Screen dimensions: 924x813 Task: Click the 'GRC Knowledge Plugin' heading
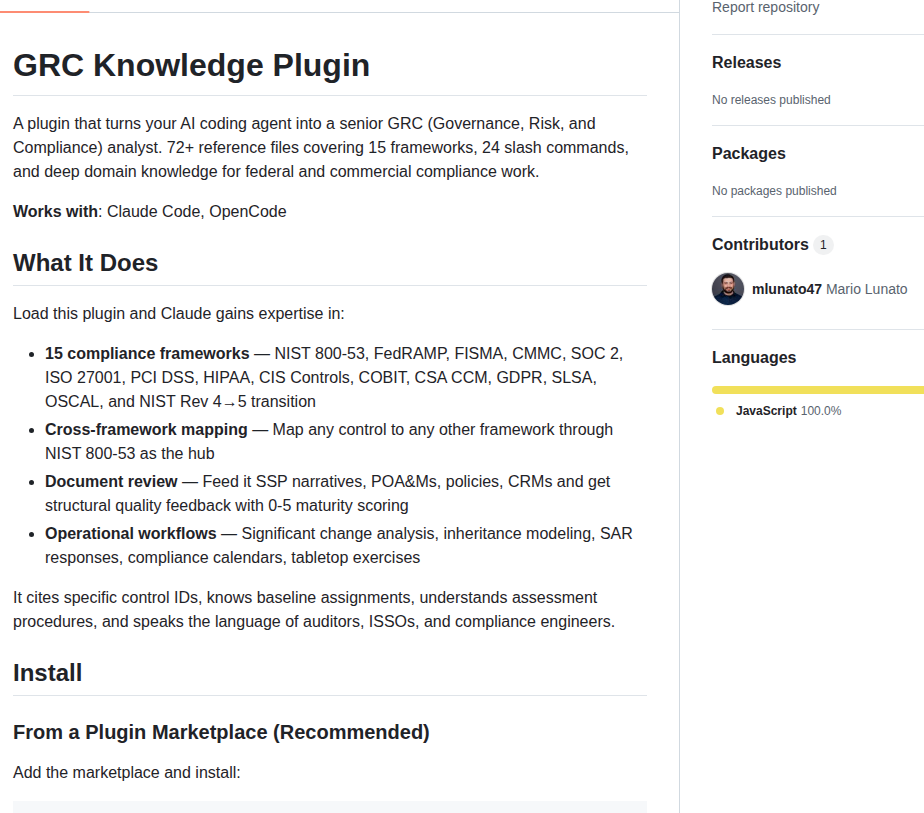coord(191,65)
